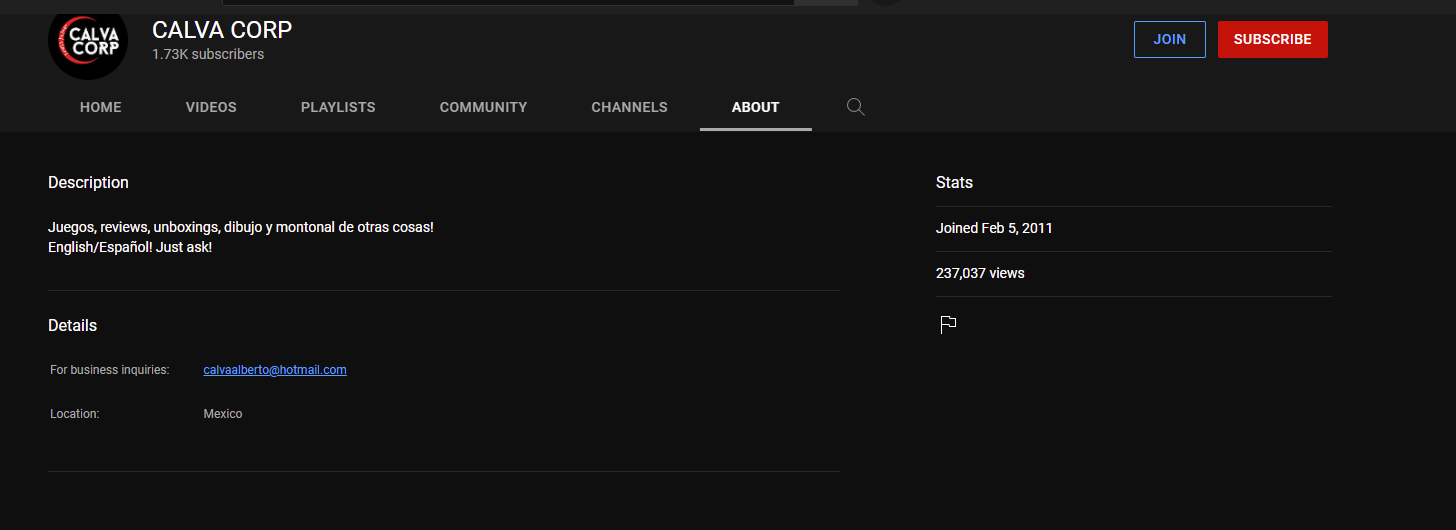The image size is (1456, 530).
Task: Click the Description heading
Action: click(x=88, y=183)
